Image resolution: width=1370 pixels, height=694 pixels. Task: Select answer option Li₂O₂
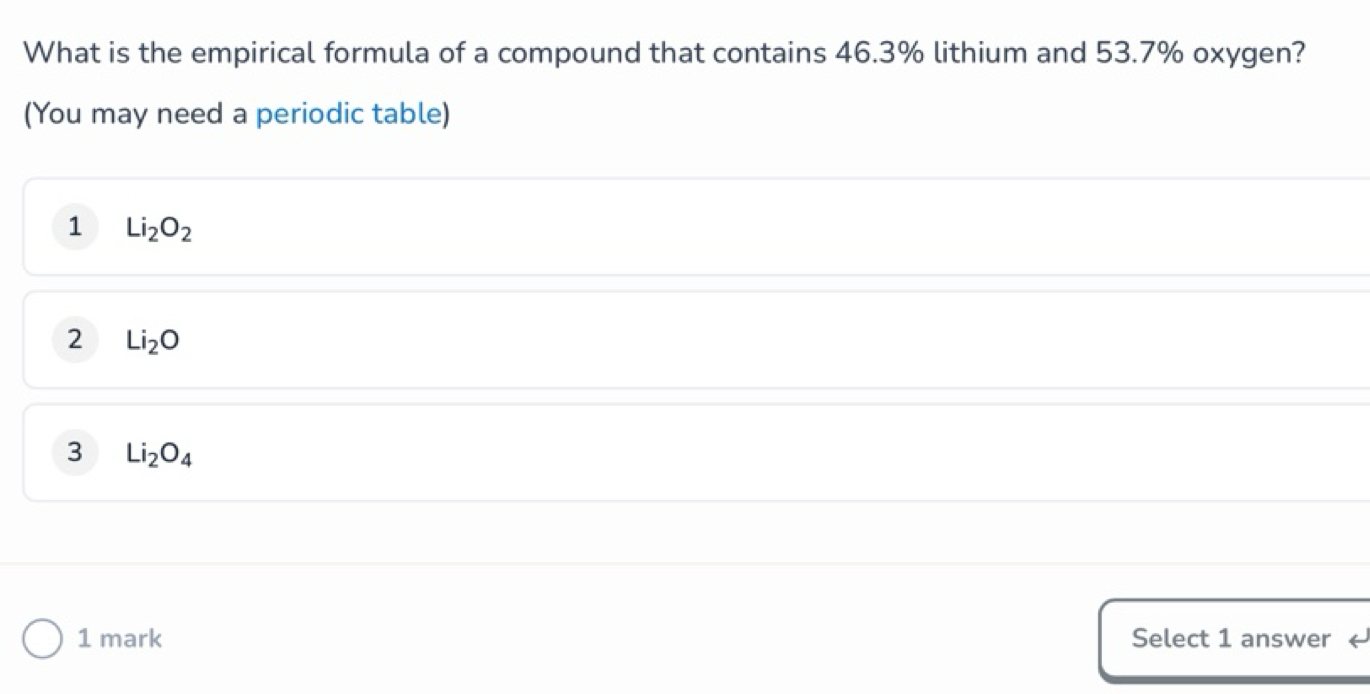(x=696, y=227)
